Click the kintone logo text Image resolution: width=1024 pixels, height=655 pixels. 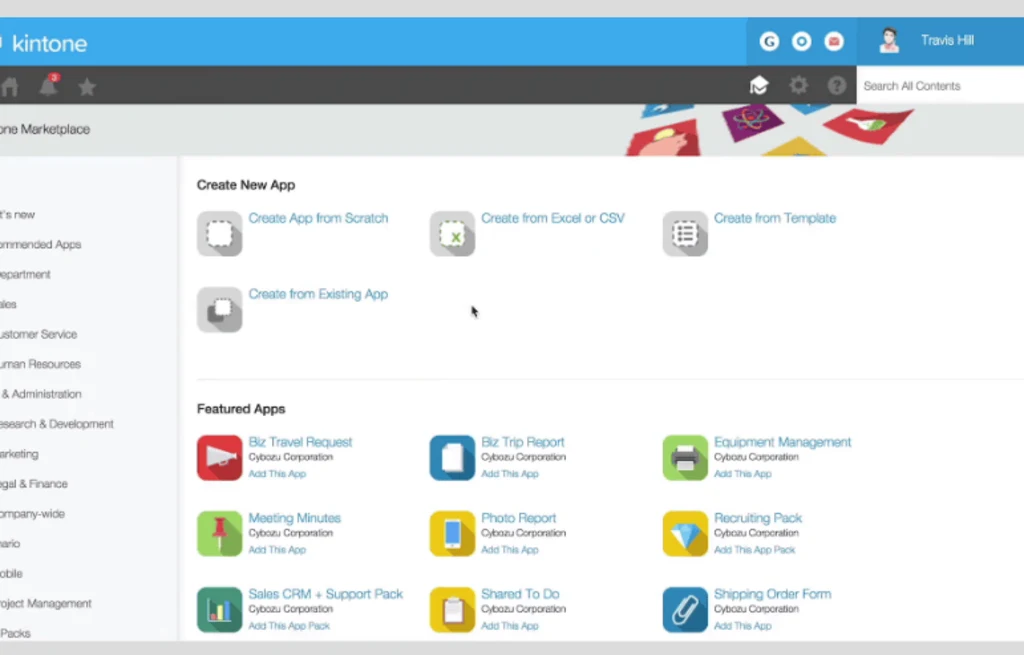tap(50, 44)
